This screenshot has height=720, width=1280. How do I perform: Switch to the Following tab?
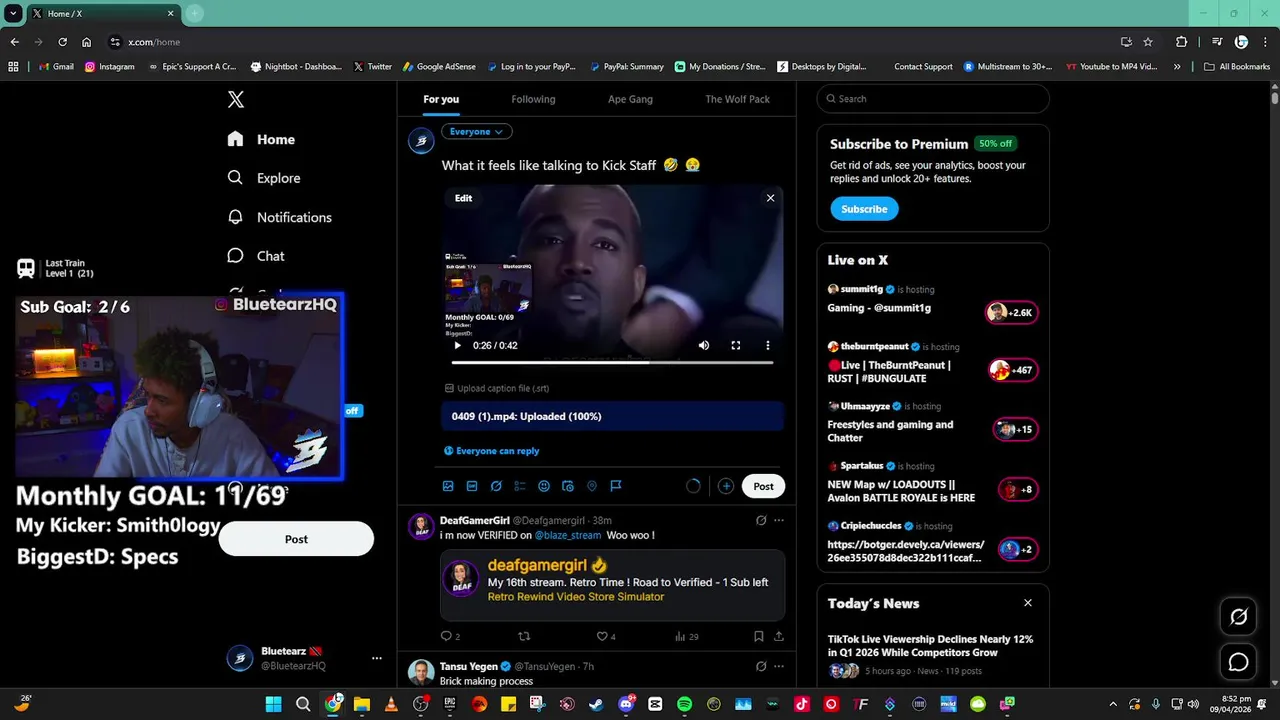point(533,99)
